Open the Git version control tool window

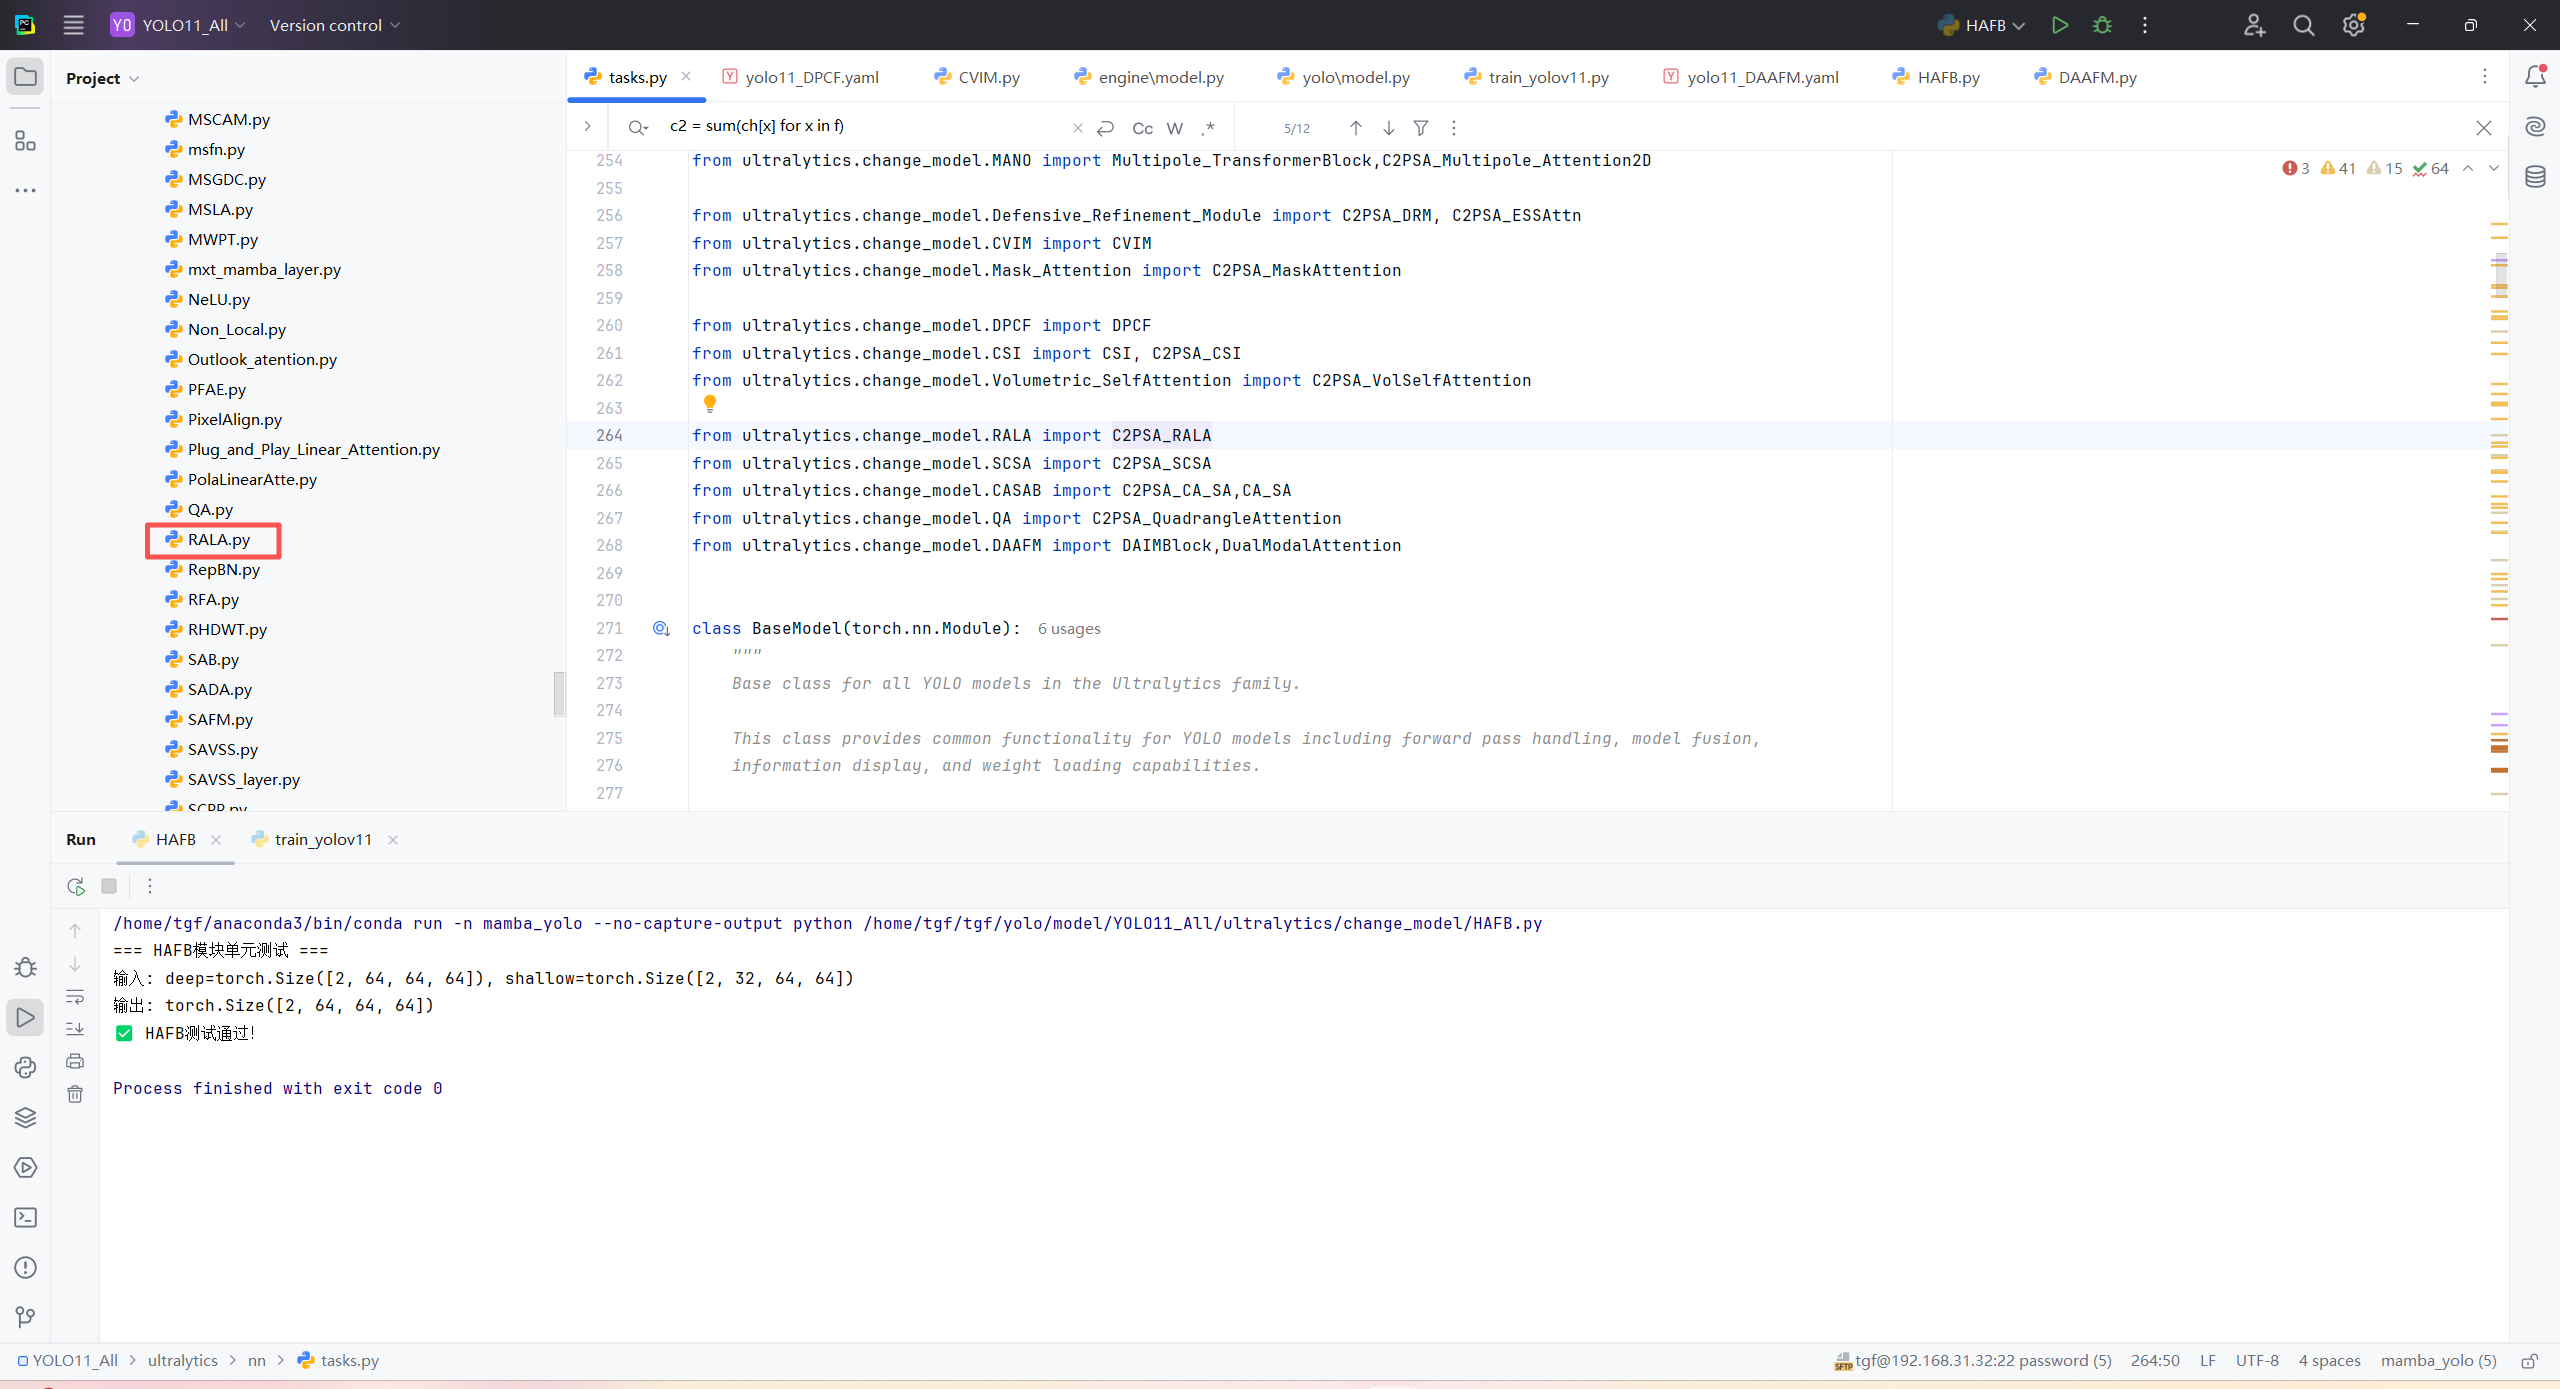pyautogui.click(x=25, y=1317)
